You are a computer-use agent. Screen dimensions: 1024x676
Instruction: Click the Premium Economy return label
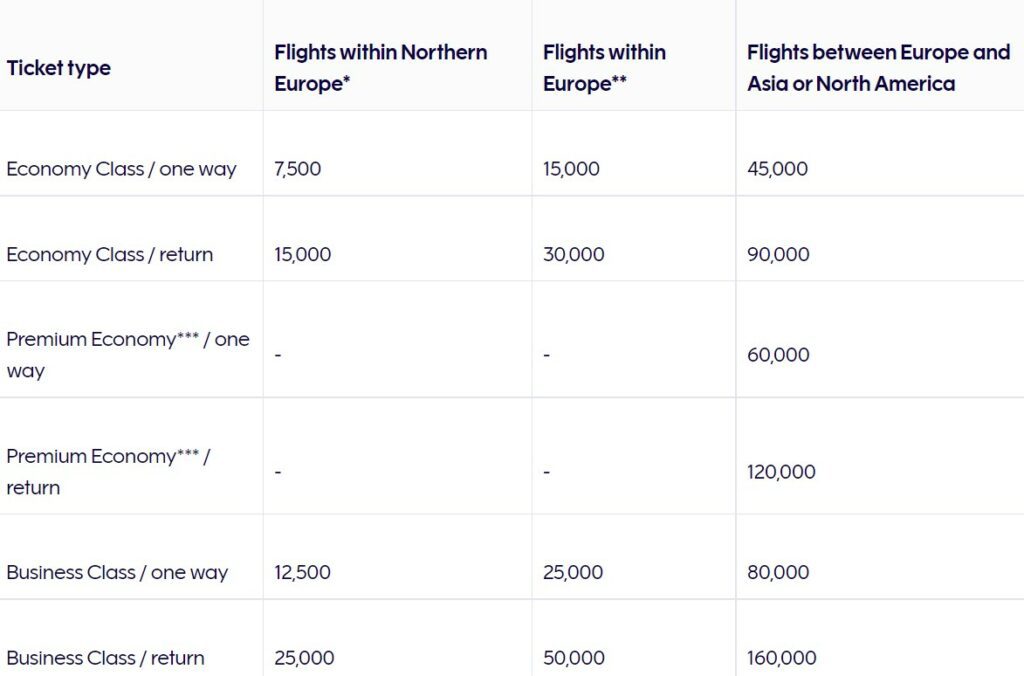pyautogui.click(x=108, y=472)
